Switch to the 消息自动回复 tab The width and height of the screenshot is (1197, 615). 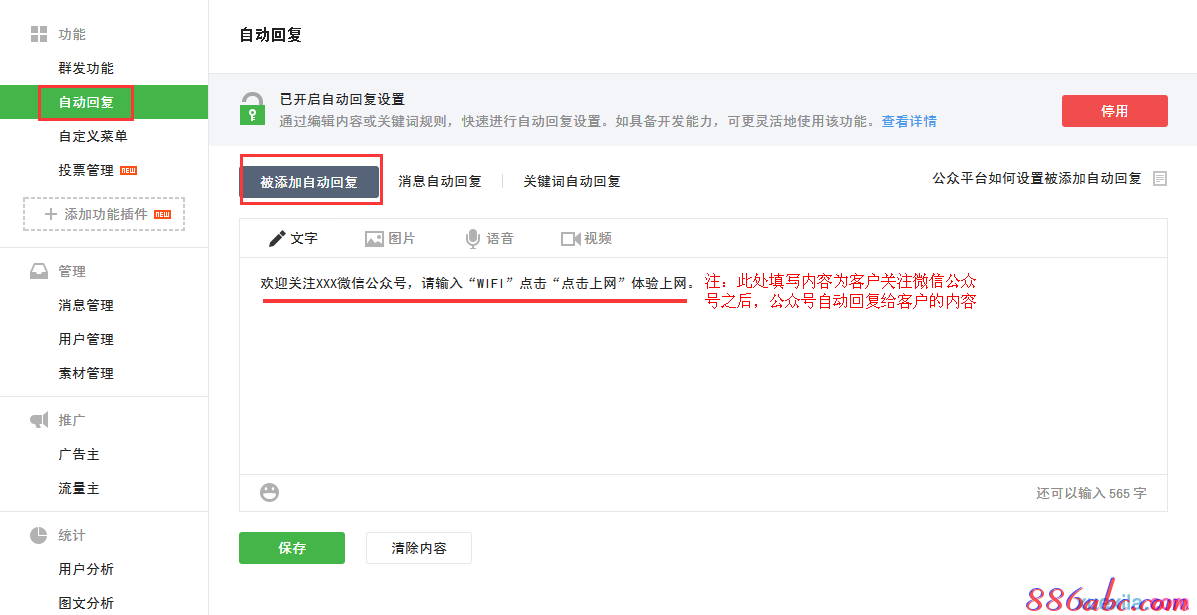coord(440,181)
